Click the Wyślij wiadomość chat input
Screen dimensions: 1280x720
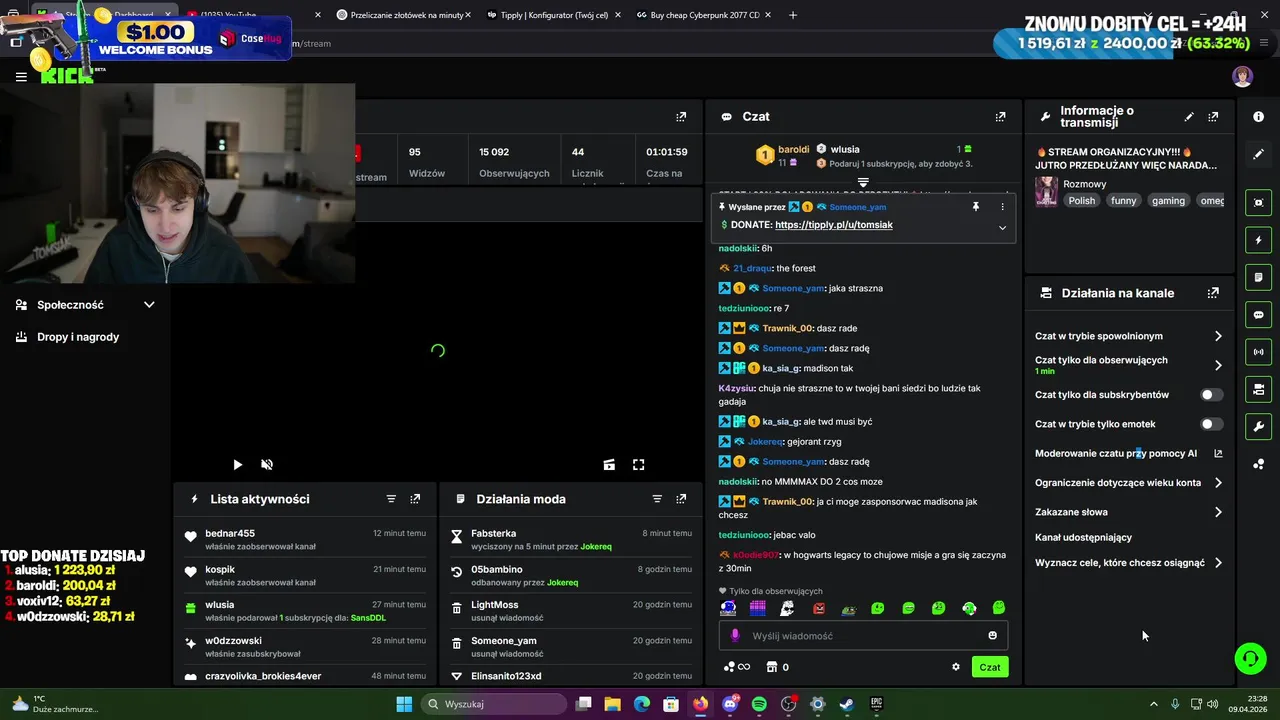863,635
